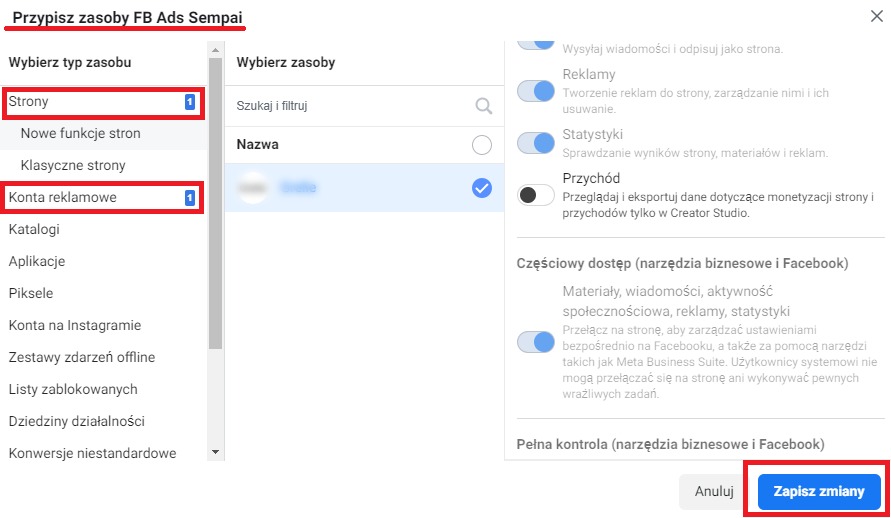Click the blurred page avatar thumbnail

pyautogui.click(x=253, y=188)
